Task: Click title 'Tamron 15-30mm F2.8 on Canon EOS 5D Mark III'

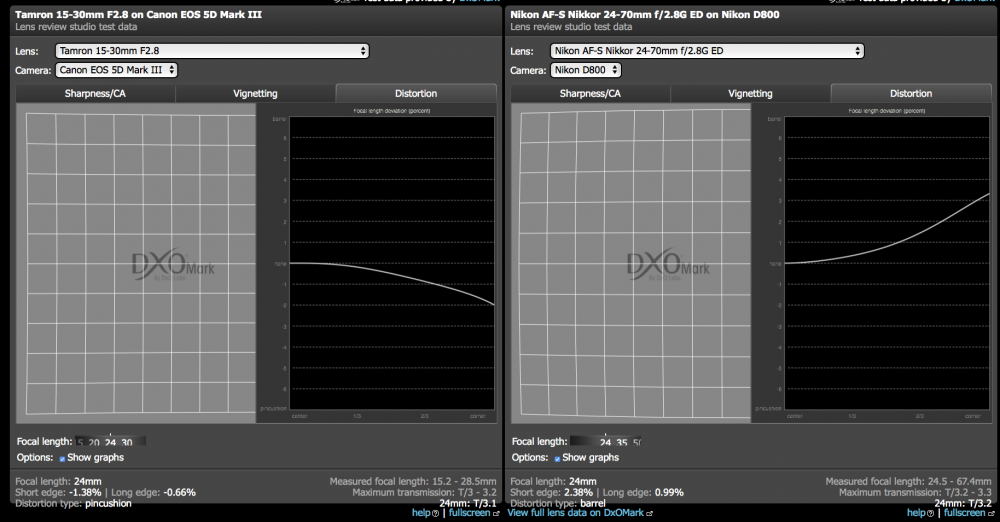Action: point(138,14)
